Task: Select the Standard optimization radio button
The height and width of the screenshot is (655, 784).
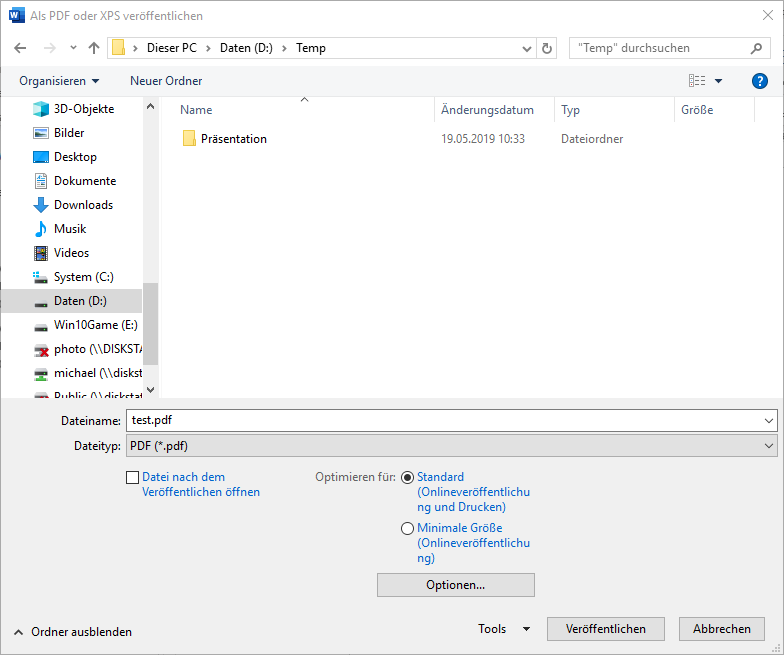Action: pyautogui.click(x=407, y=478)
